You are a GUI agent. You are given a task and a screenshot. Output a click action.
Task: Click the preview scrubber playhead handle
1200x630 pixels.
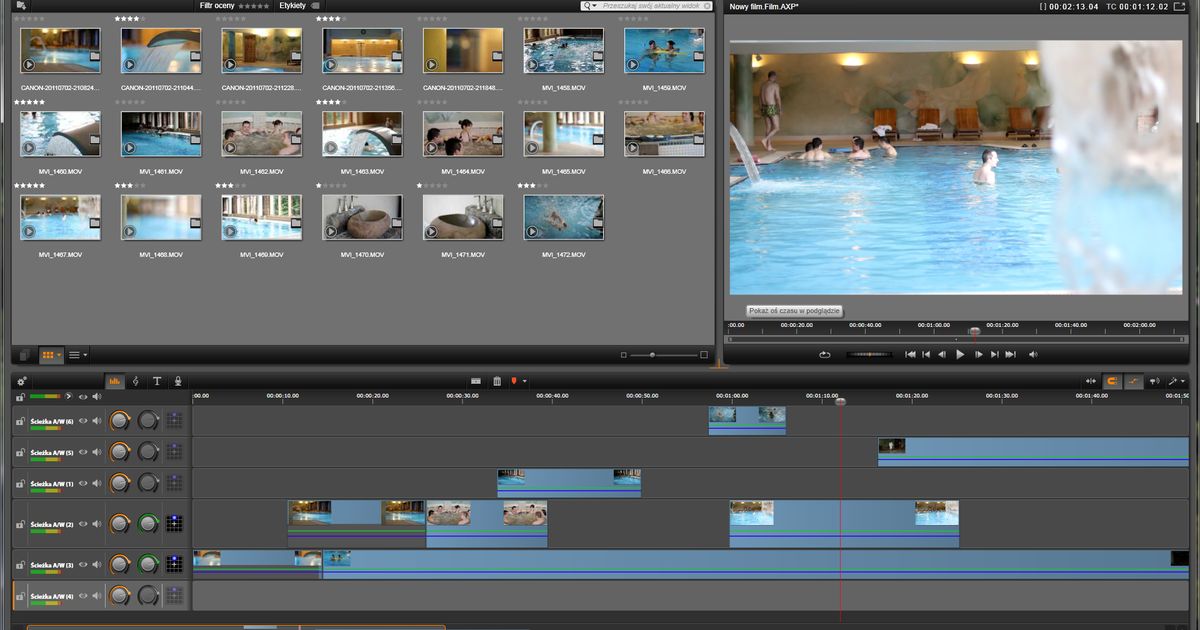click(975, 331)
